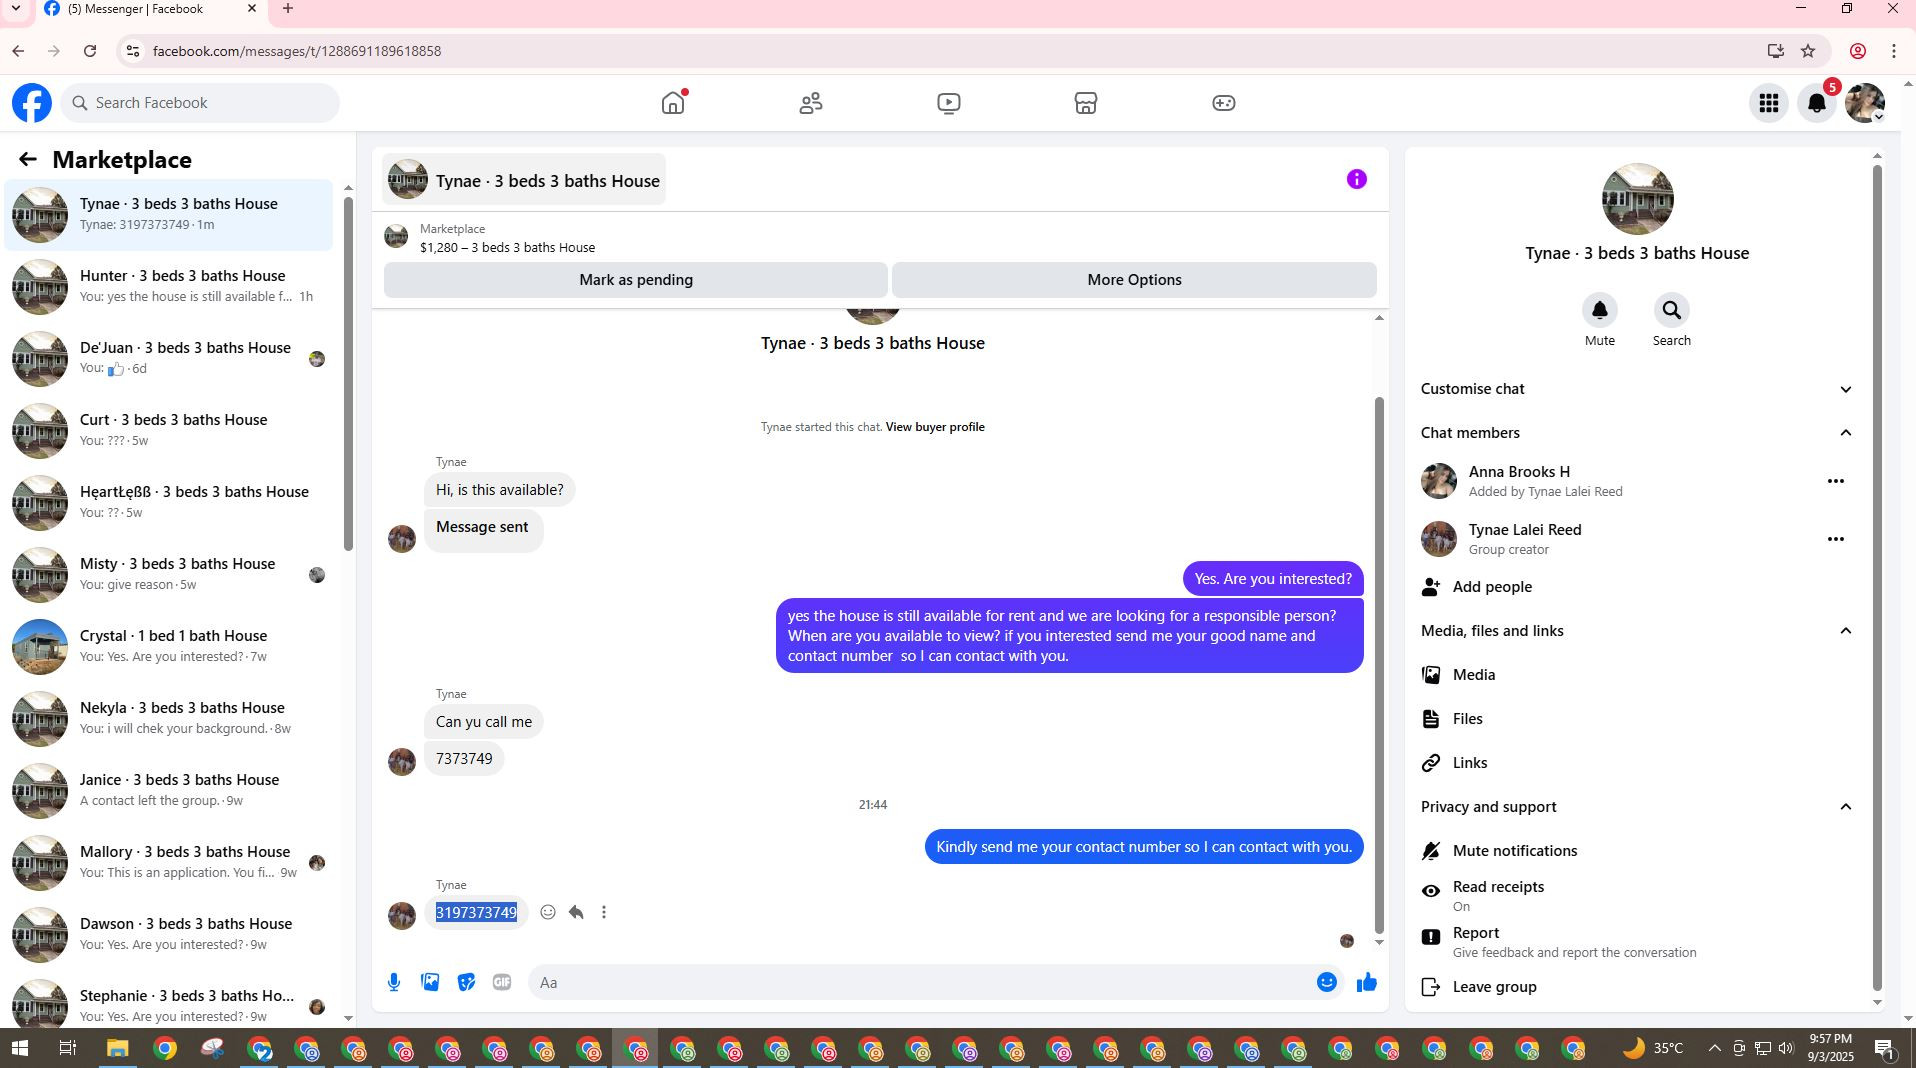Collapse the Chat members section
Viewport: 1916px width, 1068px height.
[1637, 434]
